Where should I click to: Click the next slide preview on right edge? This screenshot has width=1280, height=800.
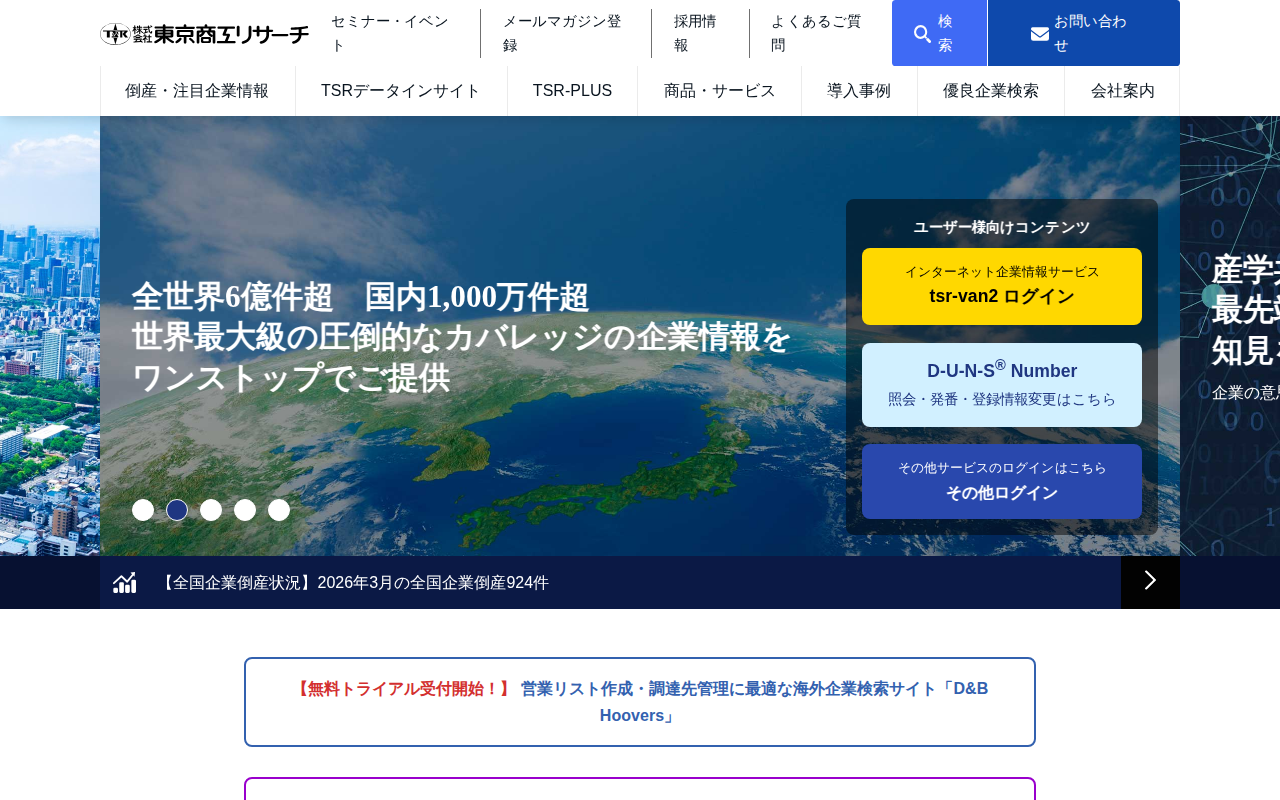tap(1230, 336)
